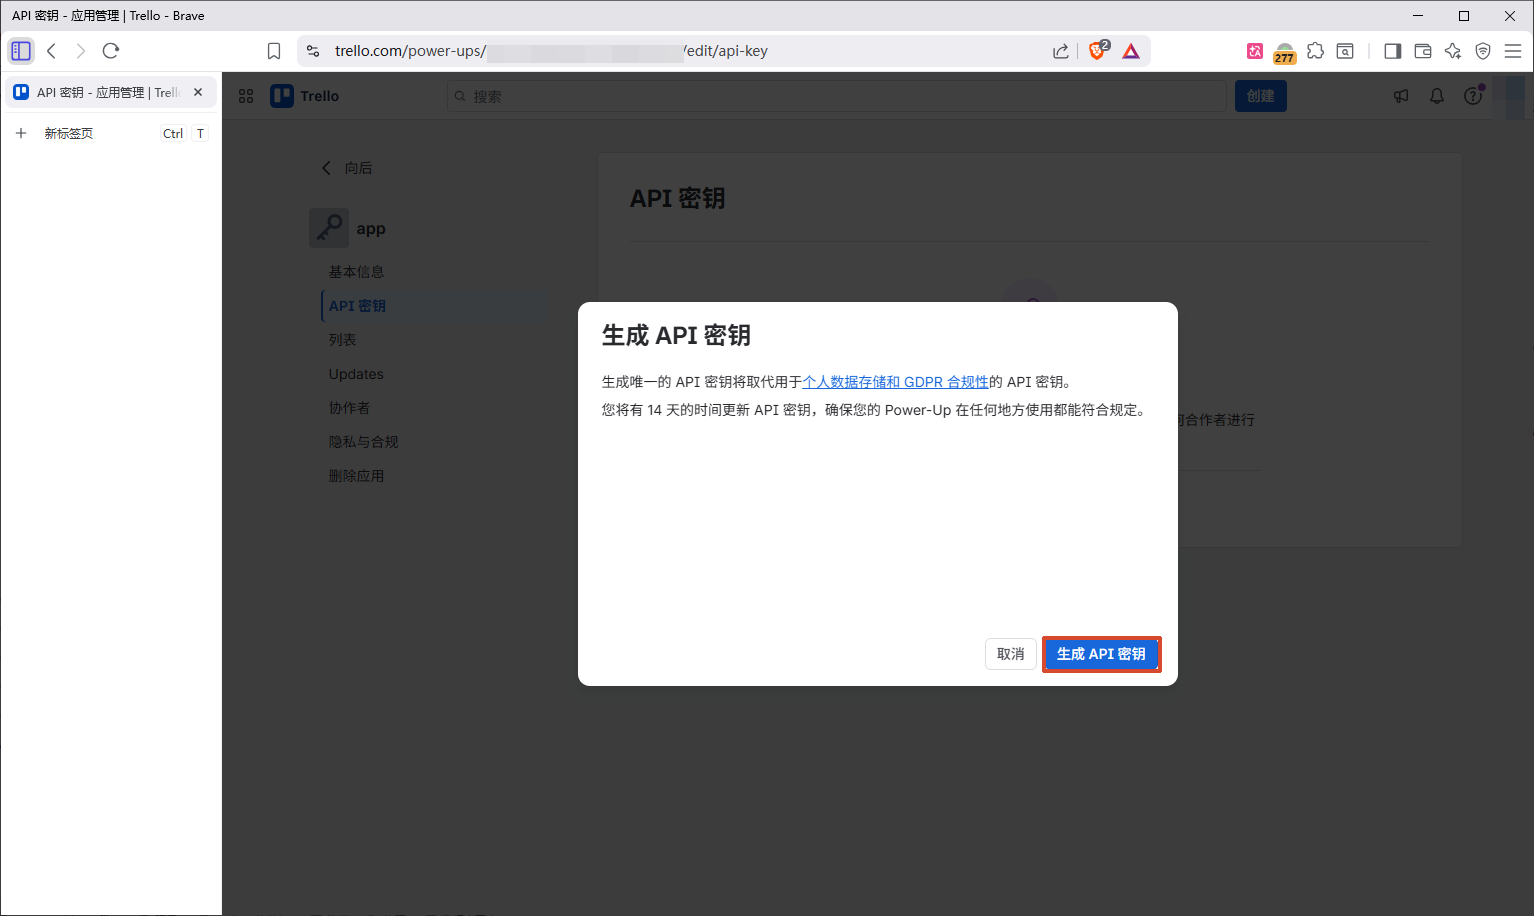Open the extensions puzzle piece menu
This screenshot has height=916, width=1534.
tap(1316, 51)
